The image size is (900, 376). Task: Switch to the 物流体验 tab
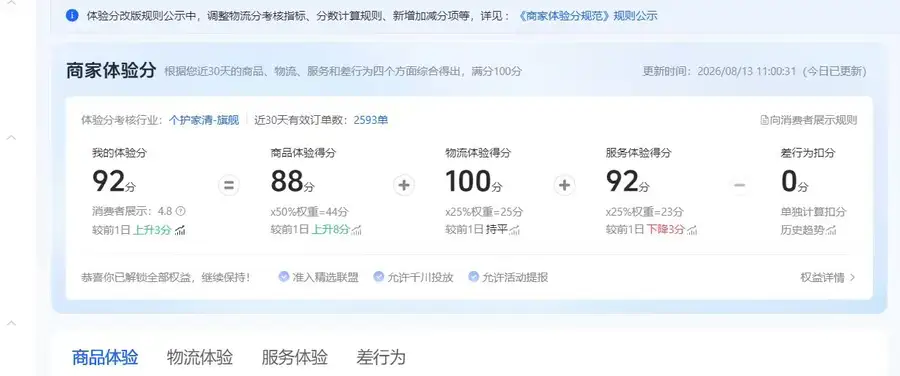point(200,357)
